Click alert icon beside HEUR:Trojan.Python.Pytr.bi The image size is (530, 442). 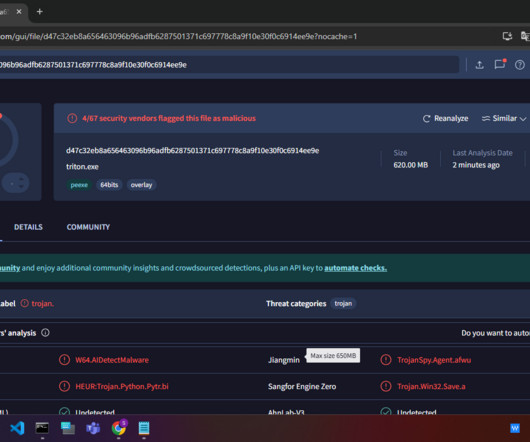(64, 386)
